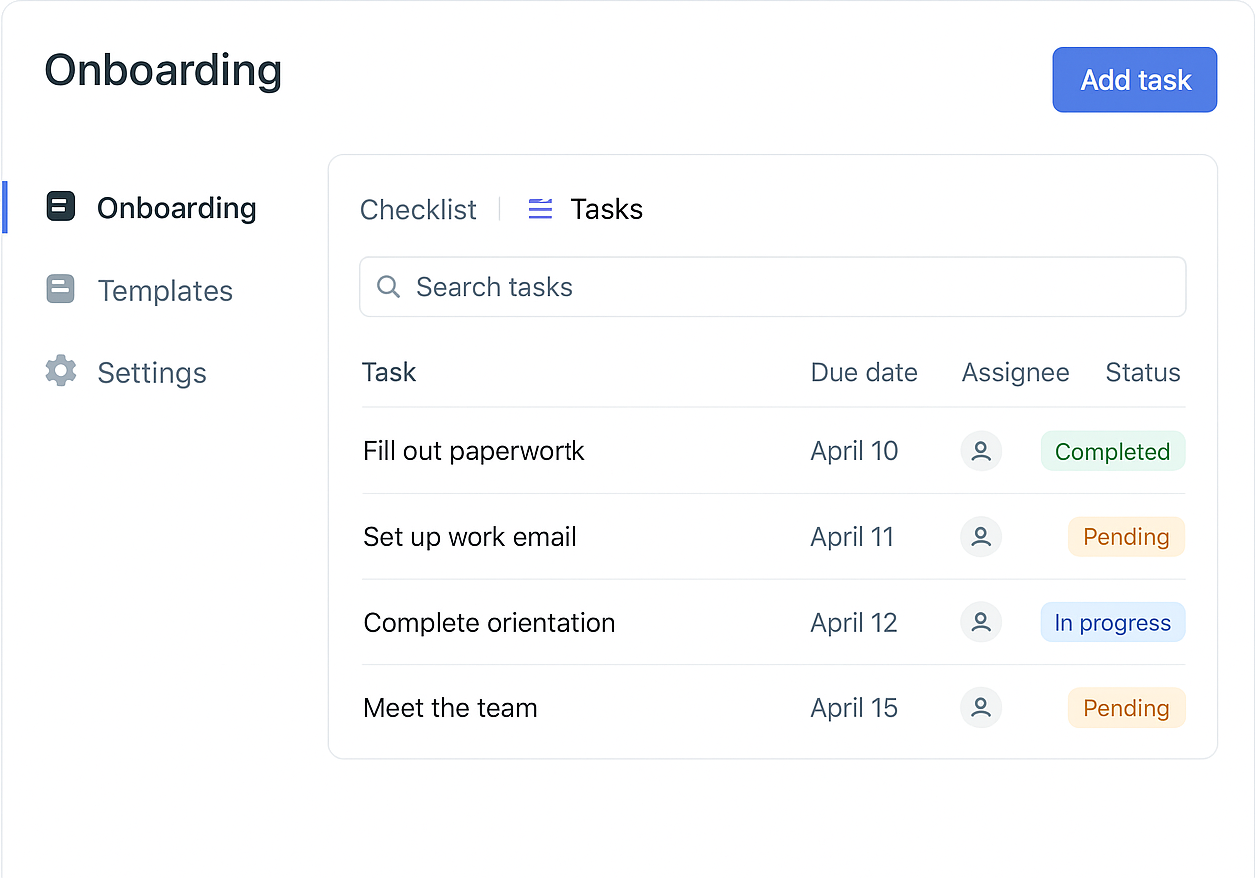The height and width of the screenshot is (878, 1255).
Task: Open Onboarding in the sidebar
Action: pyautogui.click(x=152, y=207)
